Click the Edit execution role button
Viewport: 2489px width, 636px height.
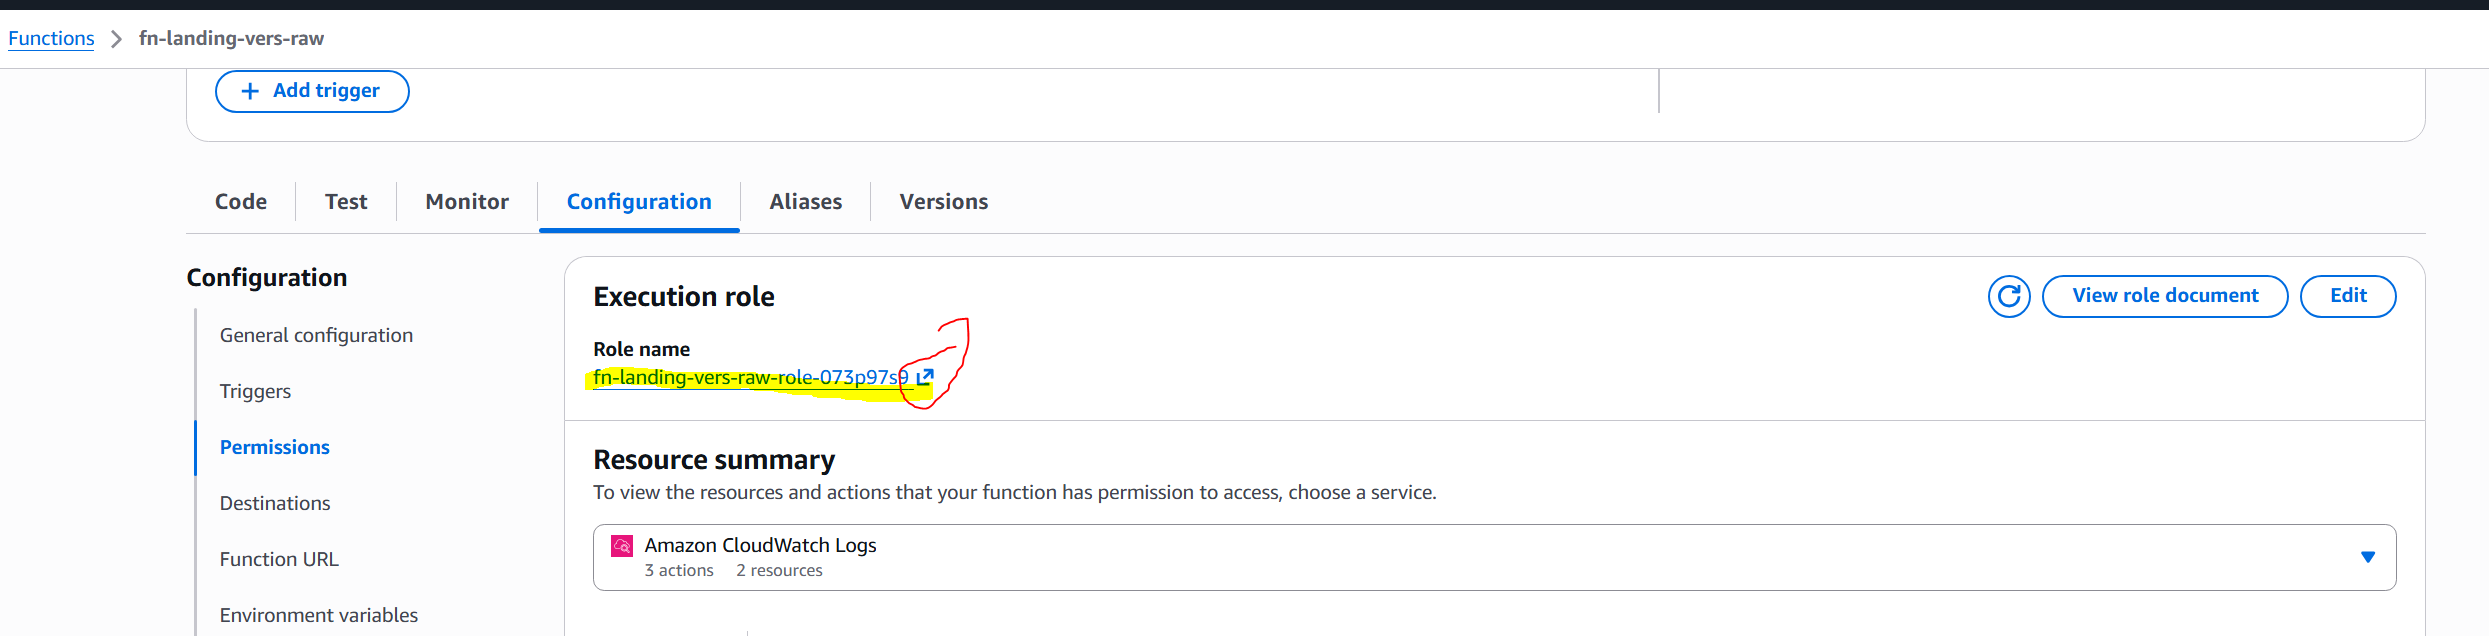(2348, 296)
